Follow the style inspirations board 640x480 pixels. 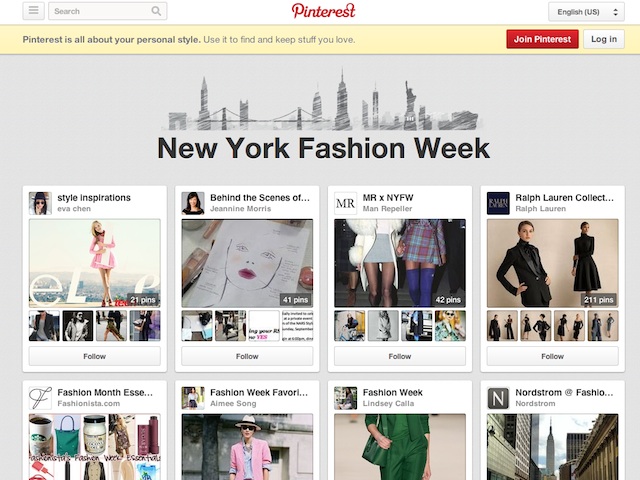95,356
